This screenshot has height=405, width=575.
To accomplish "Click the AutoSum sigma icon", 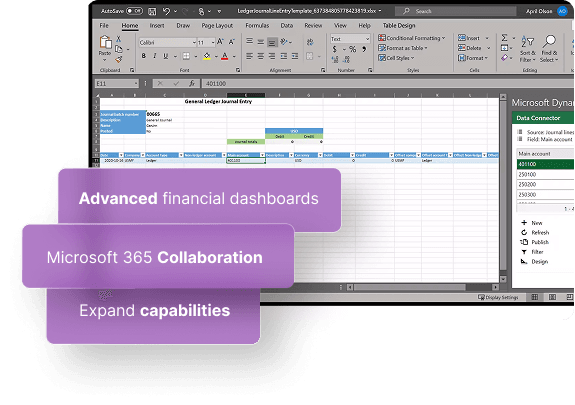I will click(x=505, y=38).
